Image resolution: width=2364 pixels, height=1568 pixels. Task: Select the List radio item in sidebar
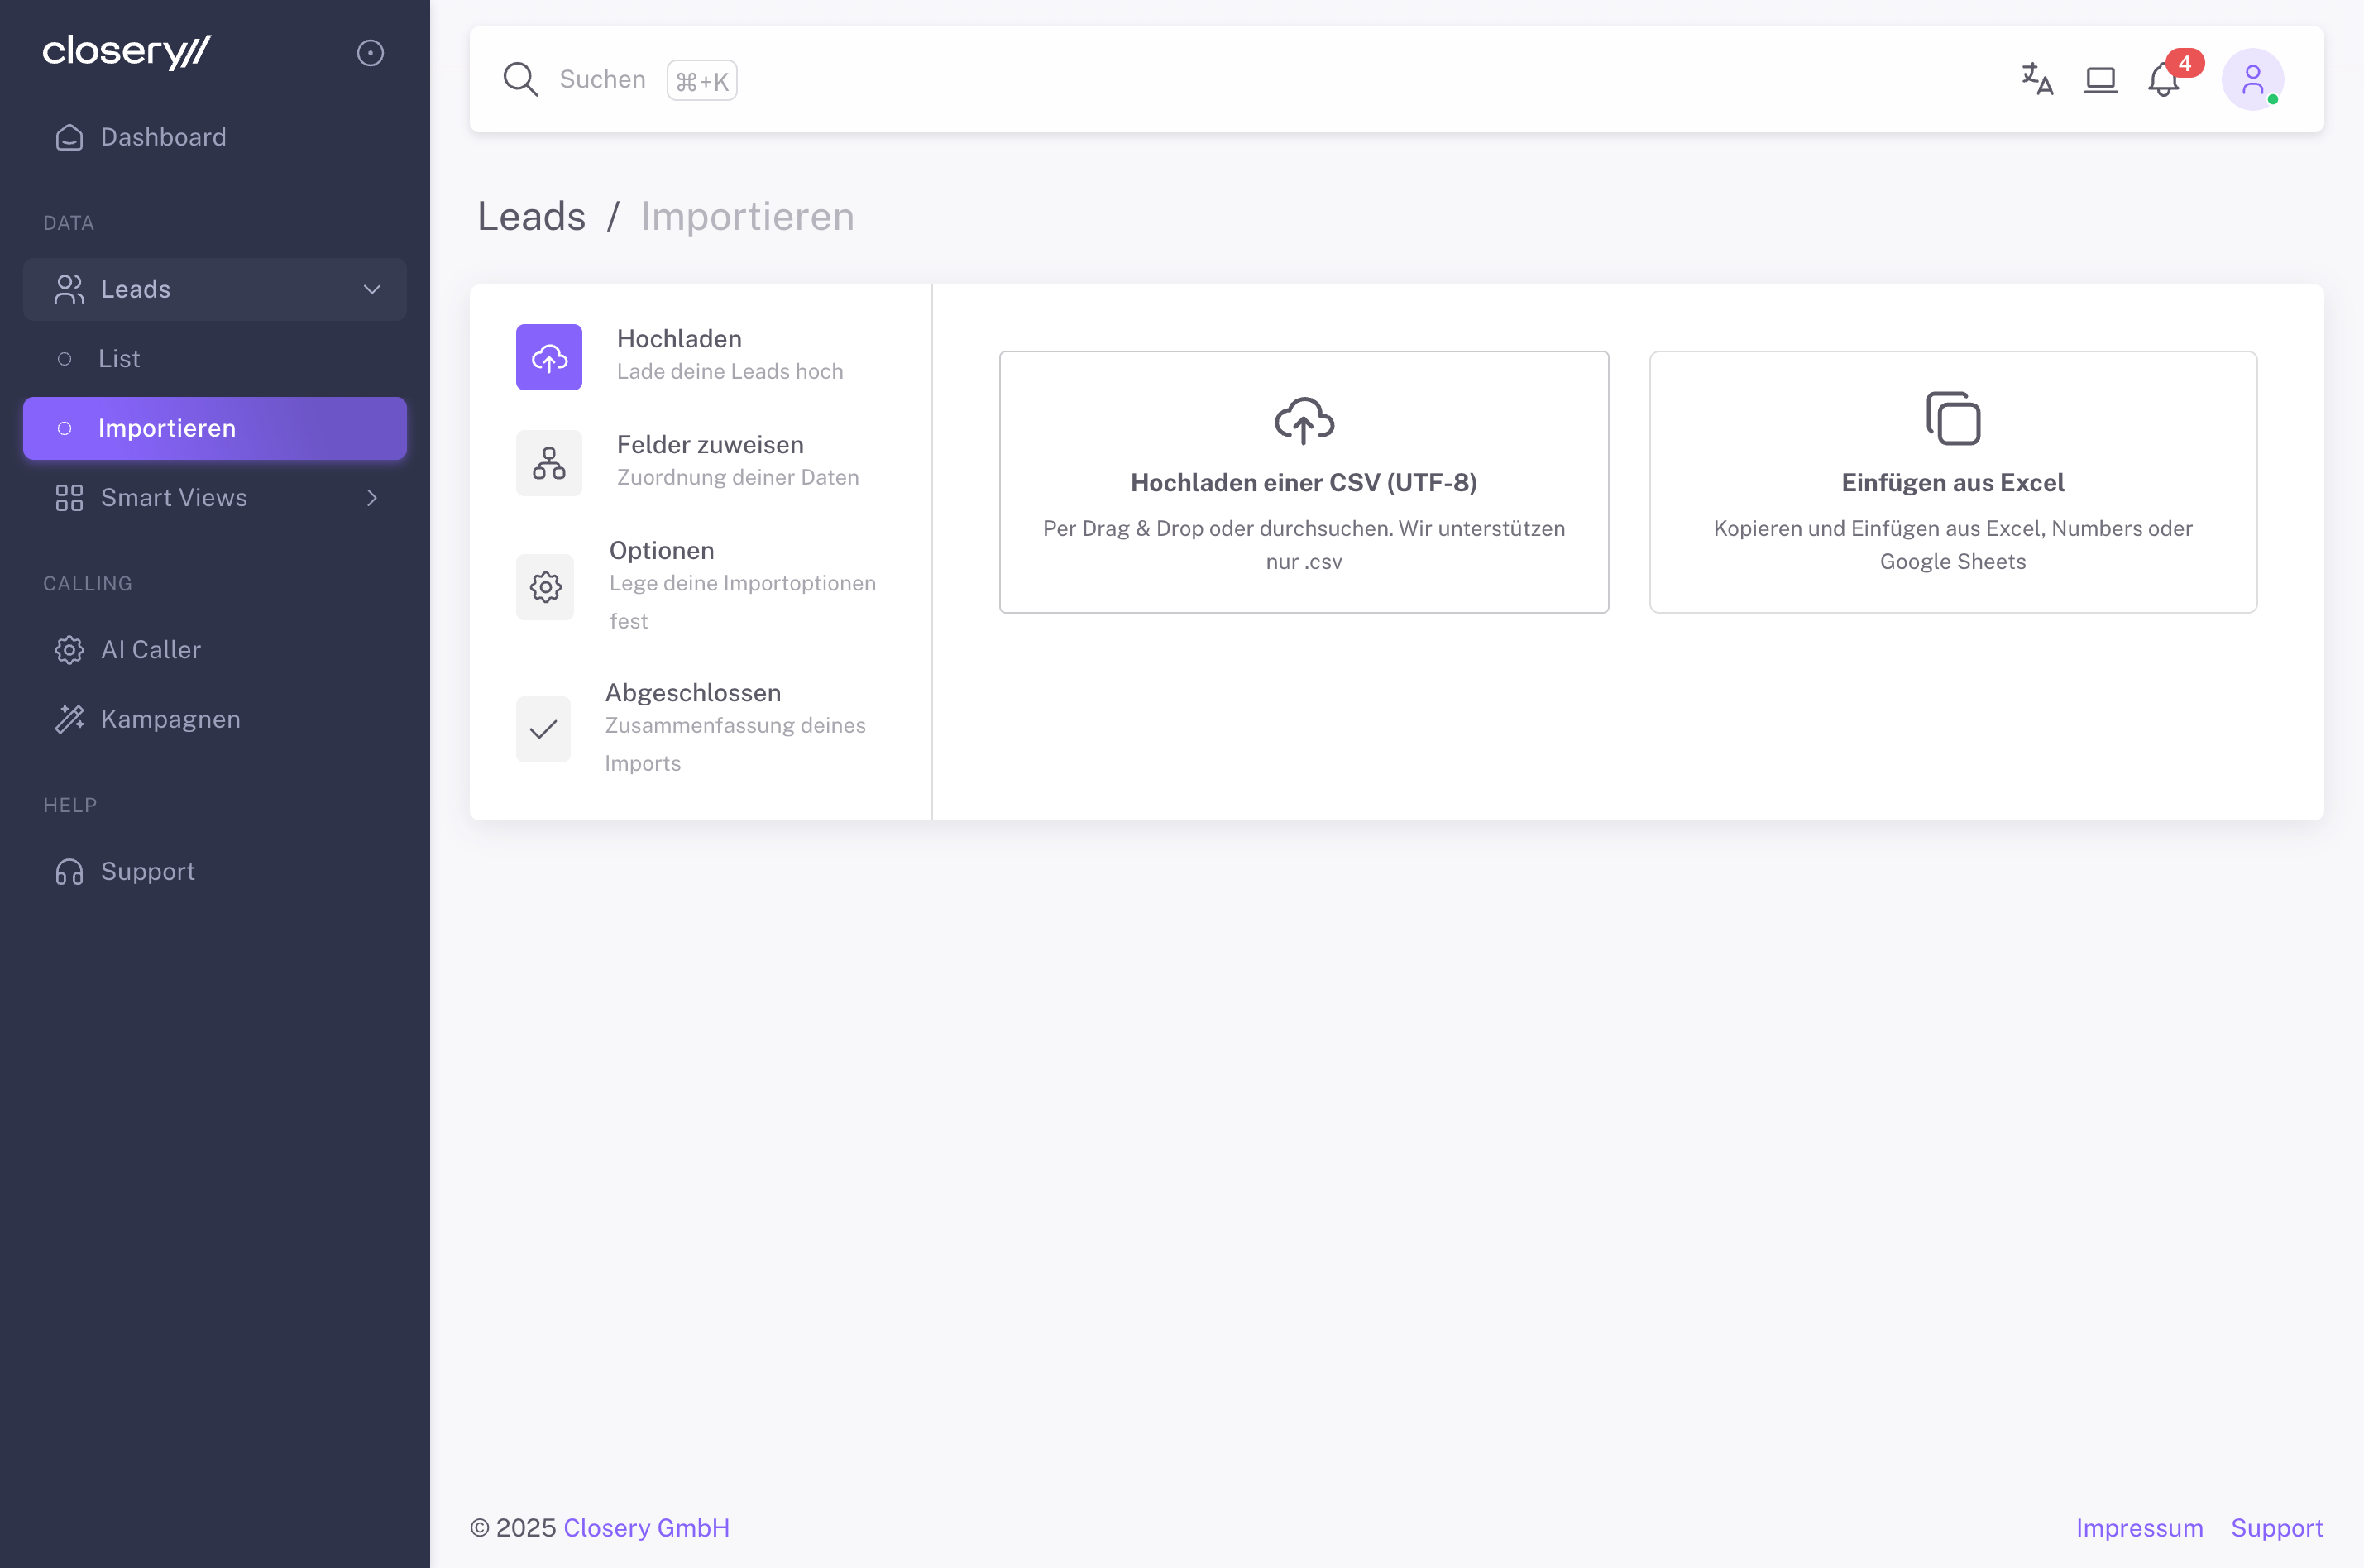[119, 359]
